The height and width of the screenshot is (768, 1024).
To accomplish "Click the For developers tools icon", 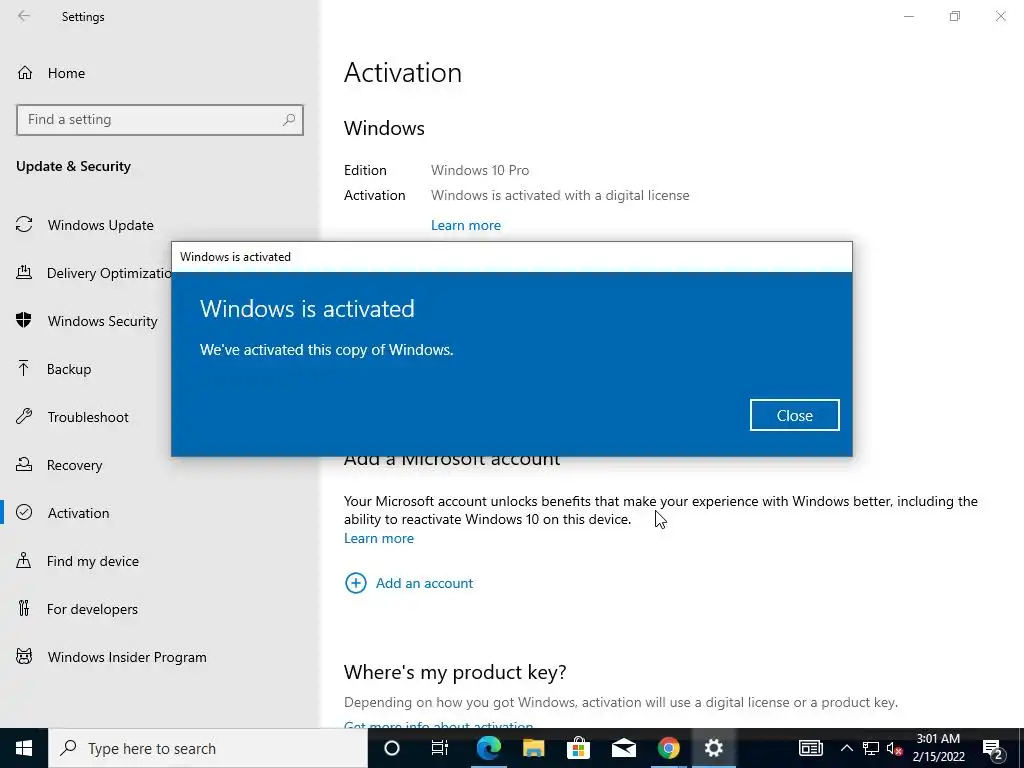I will click(24, 609).
